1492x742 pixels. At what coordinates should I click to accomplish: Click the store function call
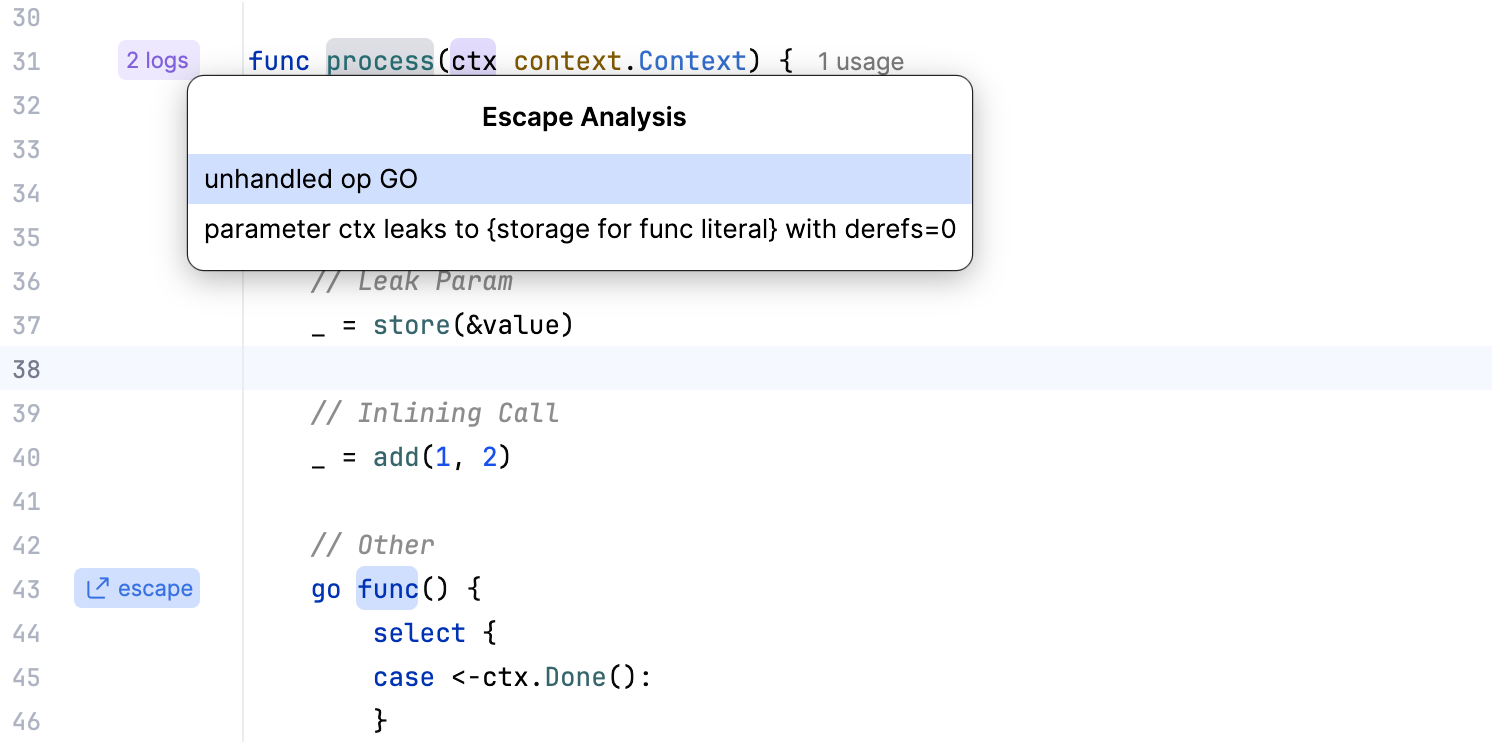411,325
